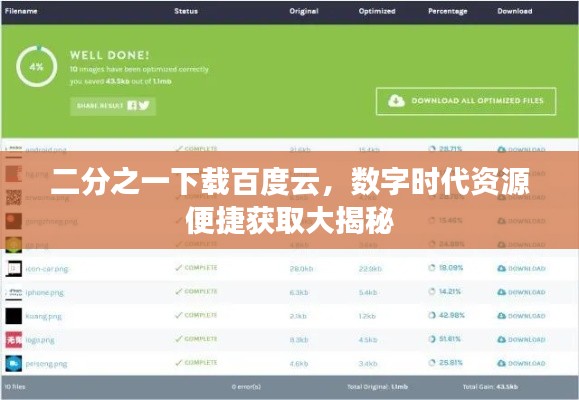This screenshot has width=579, height=400.
Task: Open the logo.png red thumbnail
Action: point(14,339)
